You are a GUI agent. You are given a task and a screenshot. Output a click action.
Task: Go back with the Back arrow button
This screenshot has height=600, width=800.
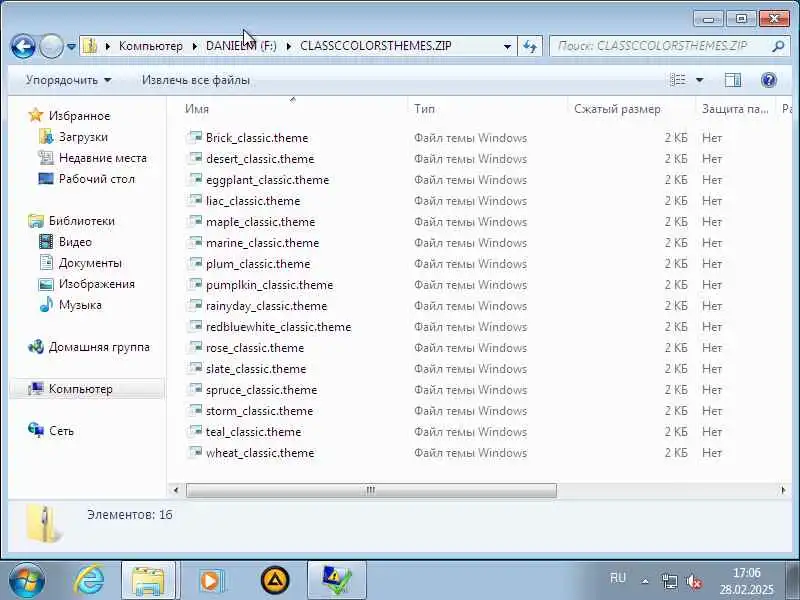23,46
